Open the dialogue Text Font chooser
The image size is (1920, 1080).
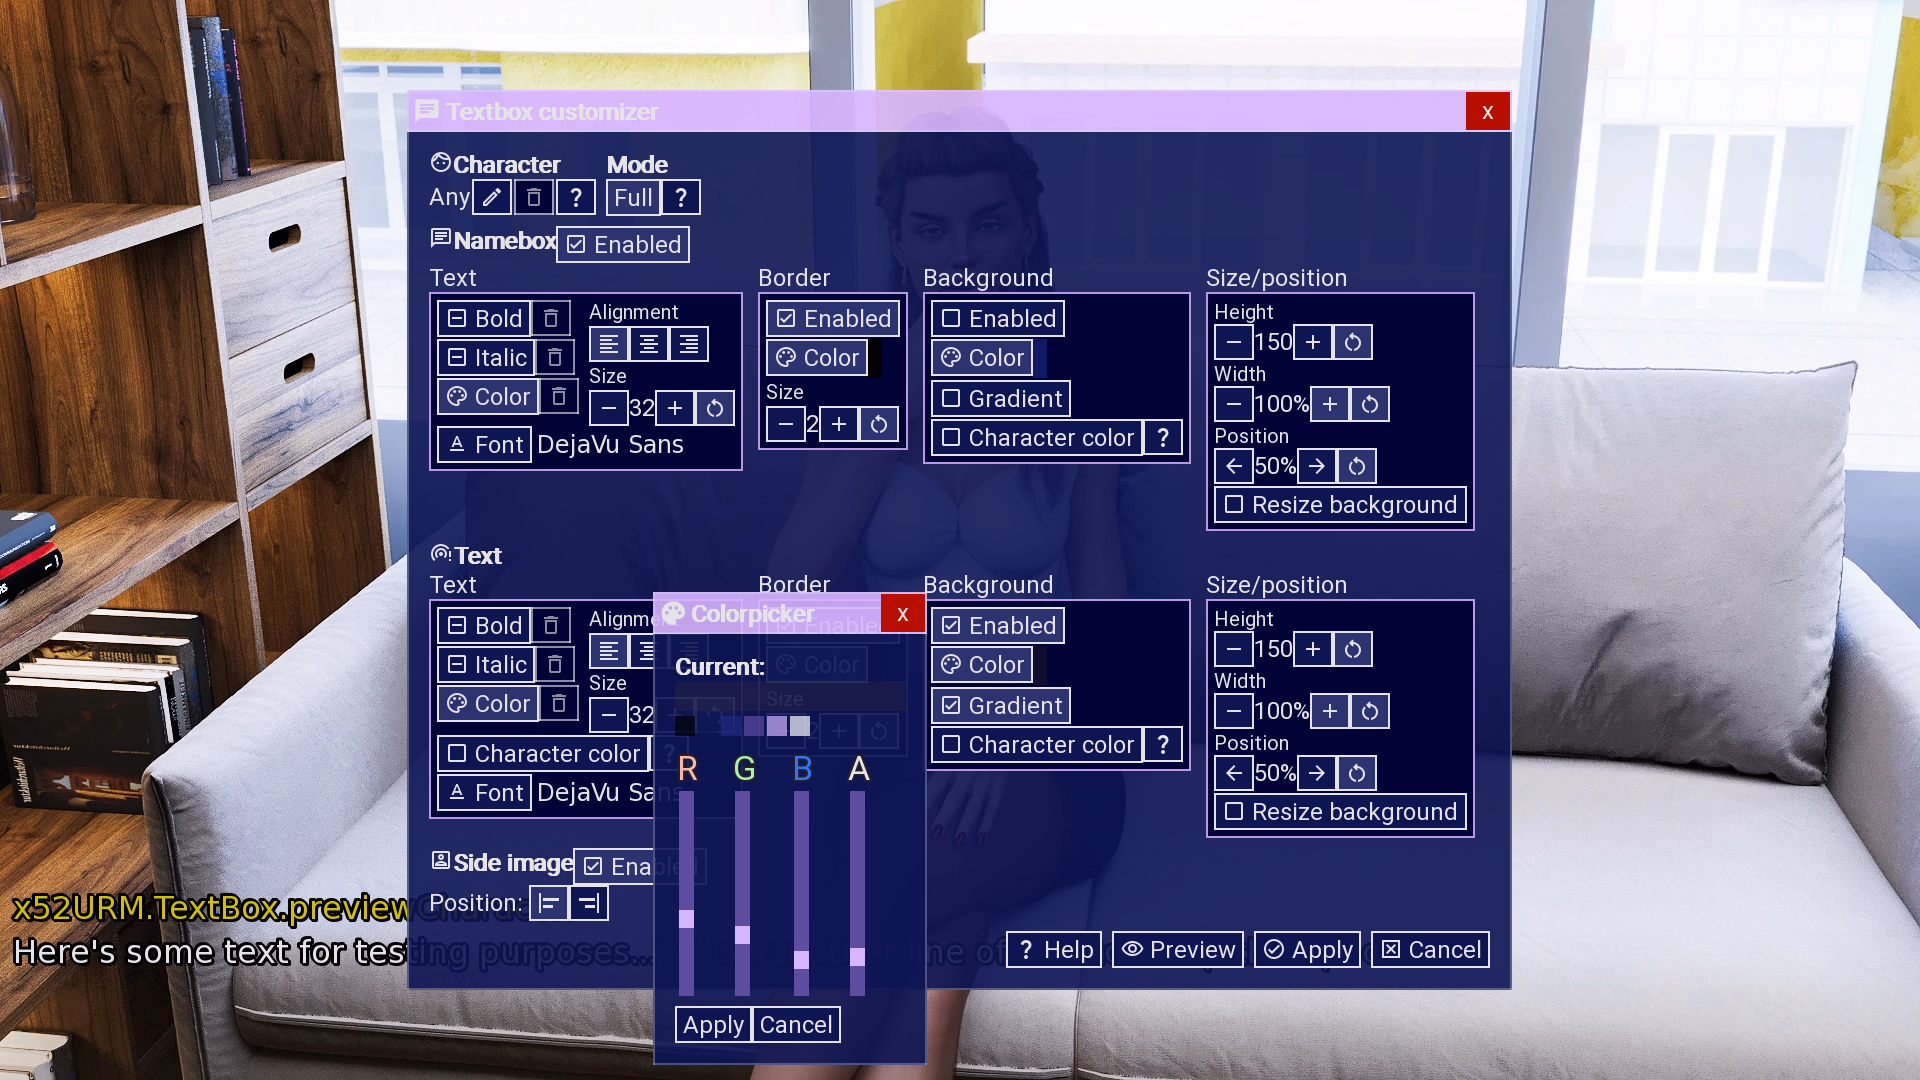click(484, 793)
